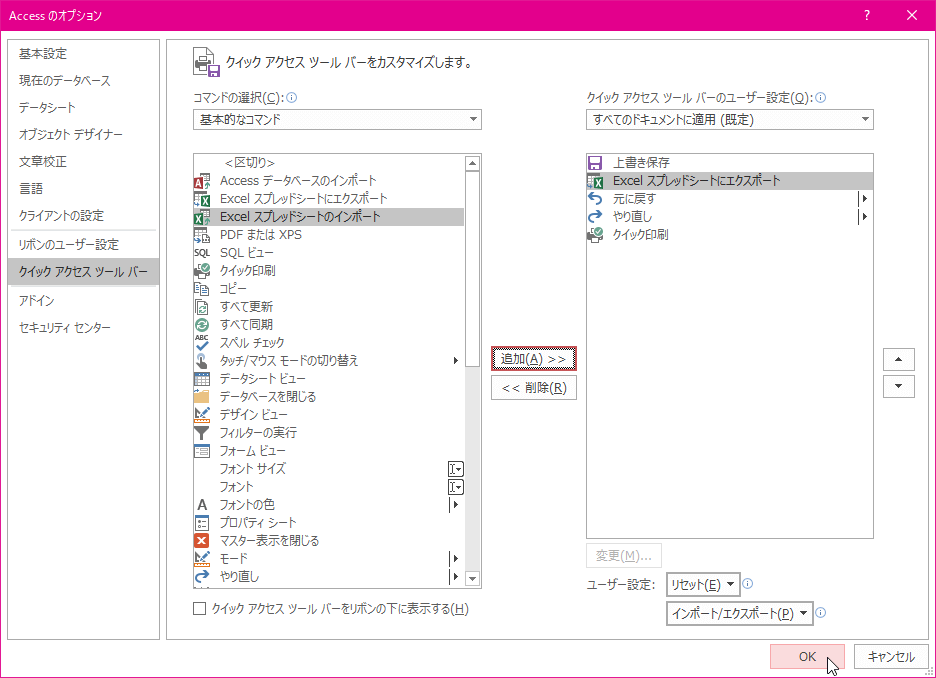
Task: Open すべてのドキュメントに適用 dropdown
Action: (729, 120)
